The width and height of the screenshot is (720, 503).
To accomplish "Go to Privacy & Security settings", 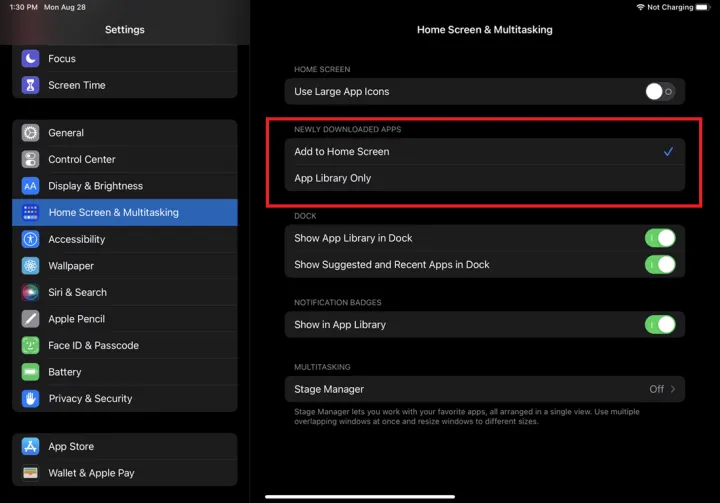I will pos(90,399).
